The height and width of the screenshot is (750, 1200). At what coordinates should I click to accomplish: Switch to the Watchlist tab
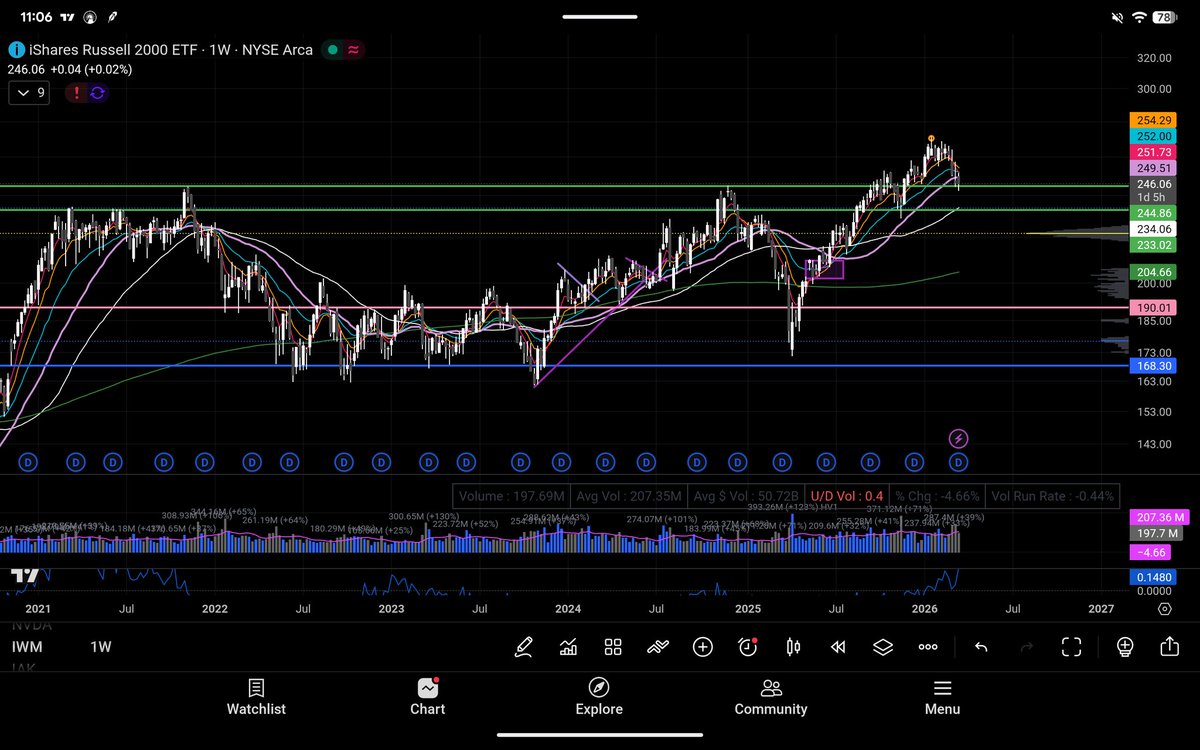pos(256,698)
